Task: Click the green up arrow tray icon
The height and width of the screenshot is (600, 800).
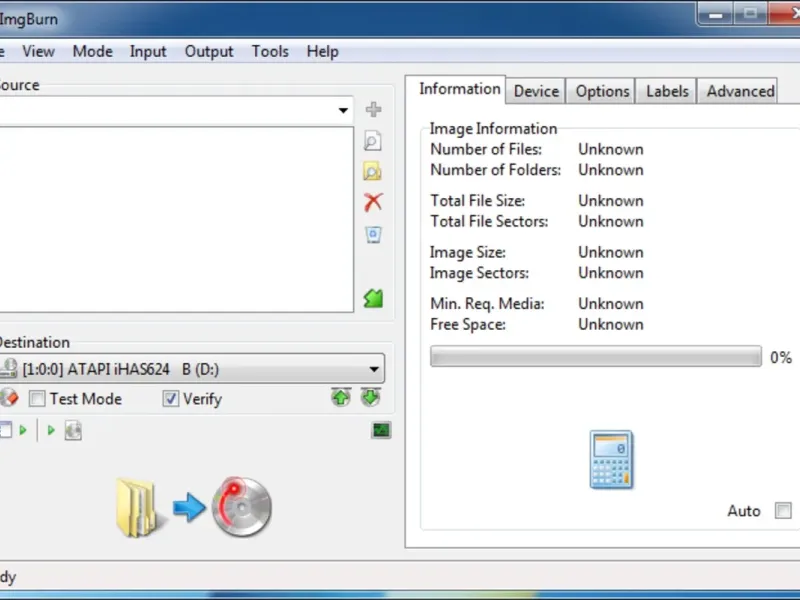Action: pyautogui.click(x=341, y=397)
